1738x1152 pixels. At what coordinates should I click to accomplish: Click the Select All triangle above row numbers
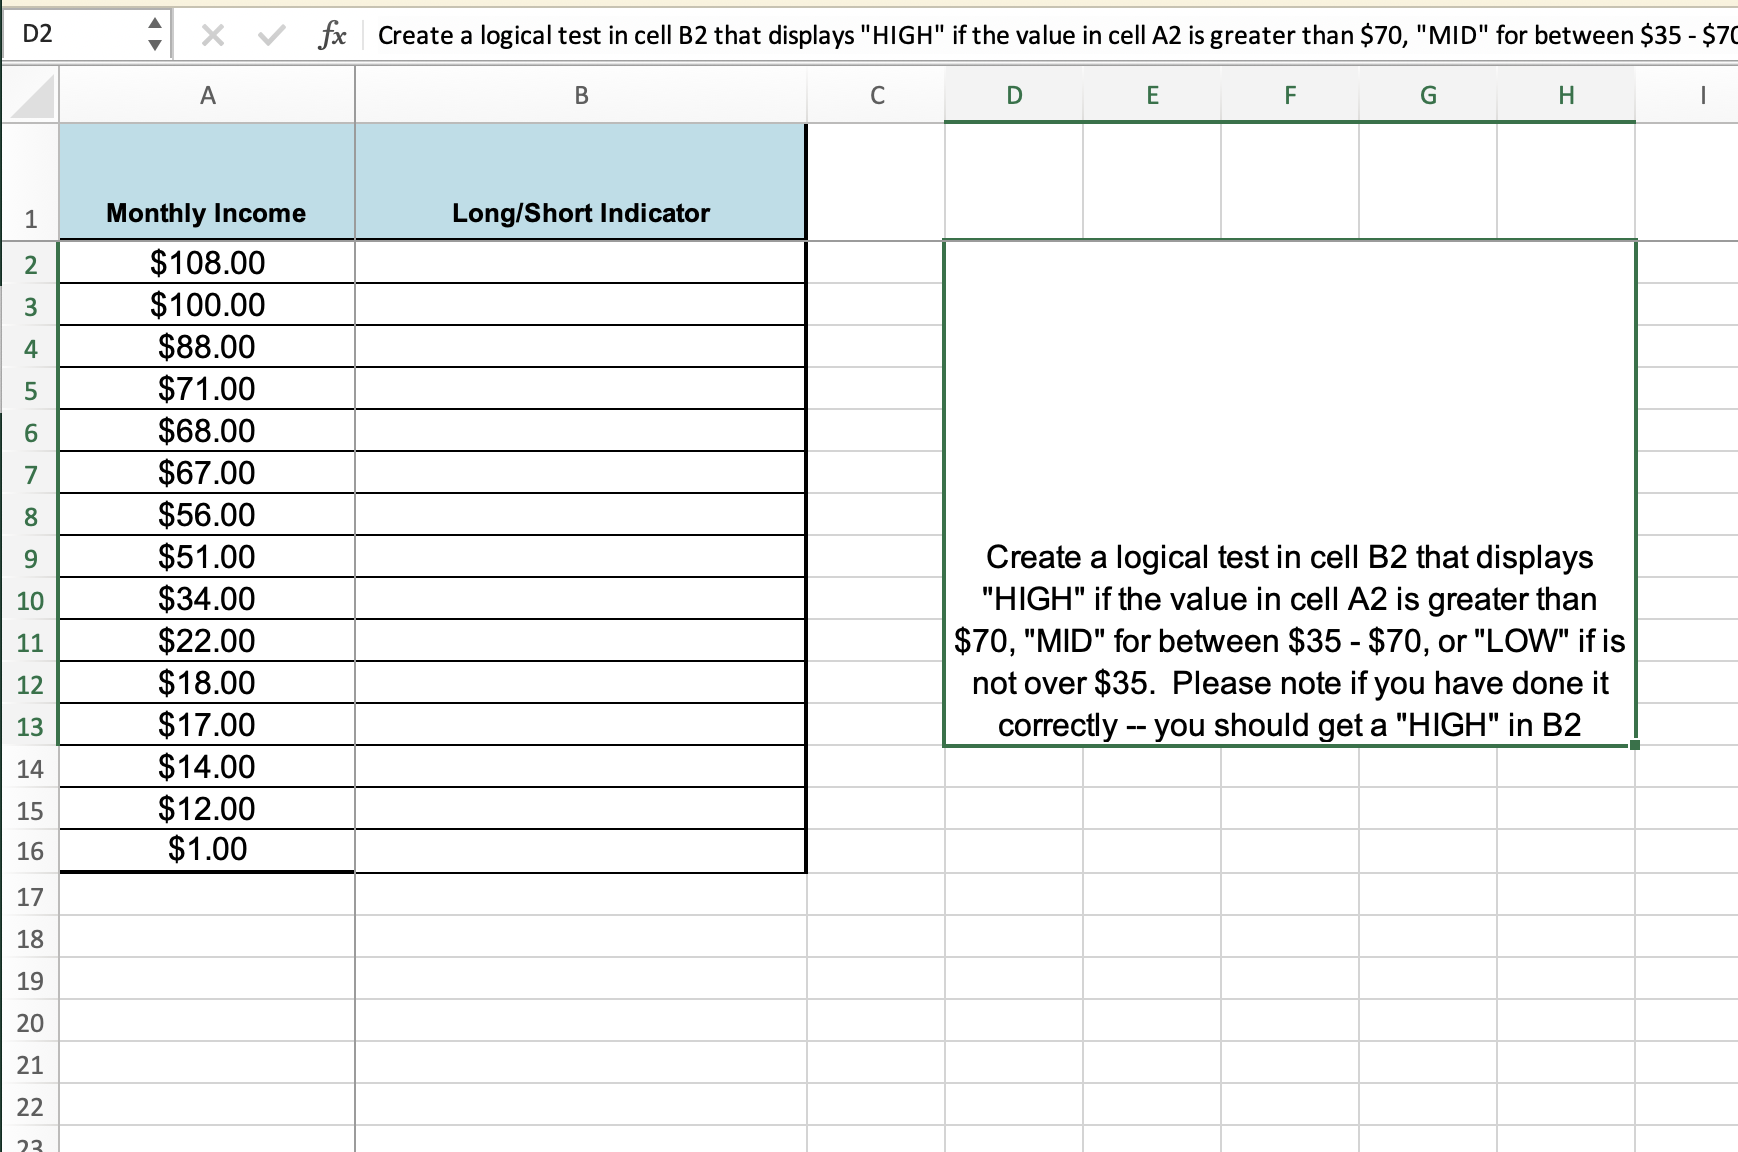pyautogui.click(x=29, y=96)
